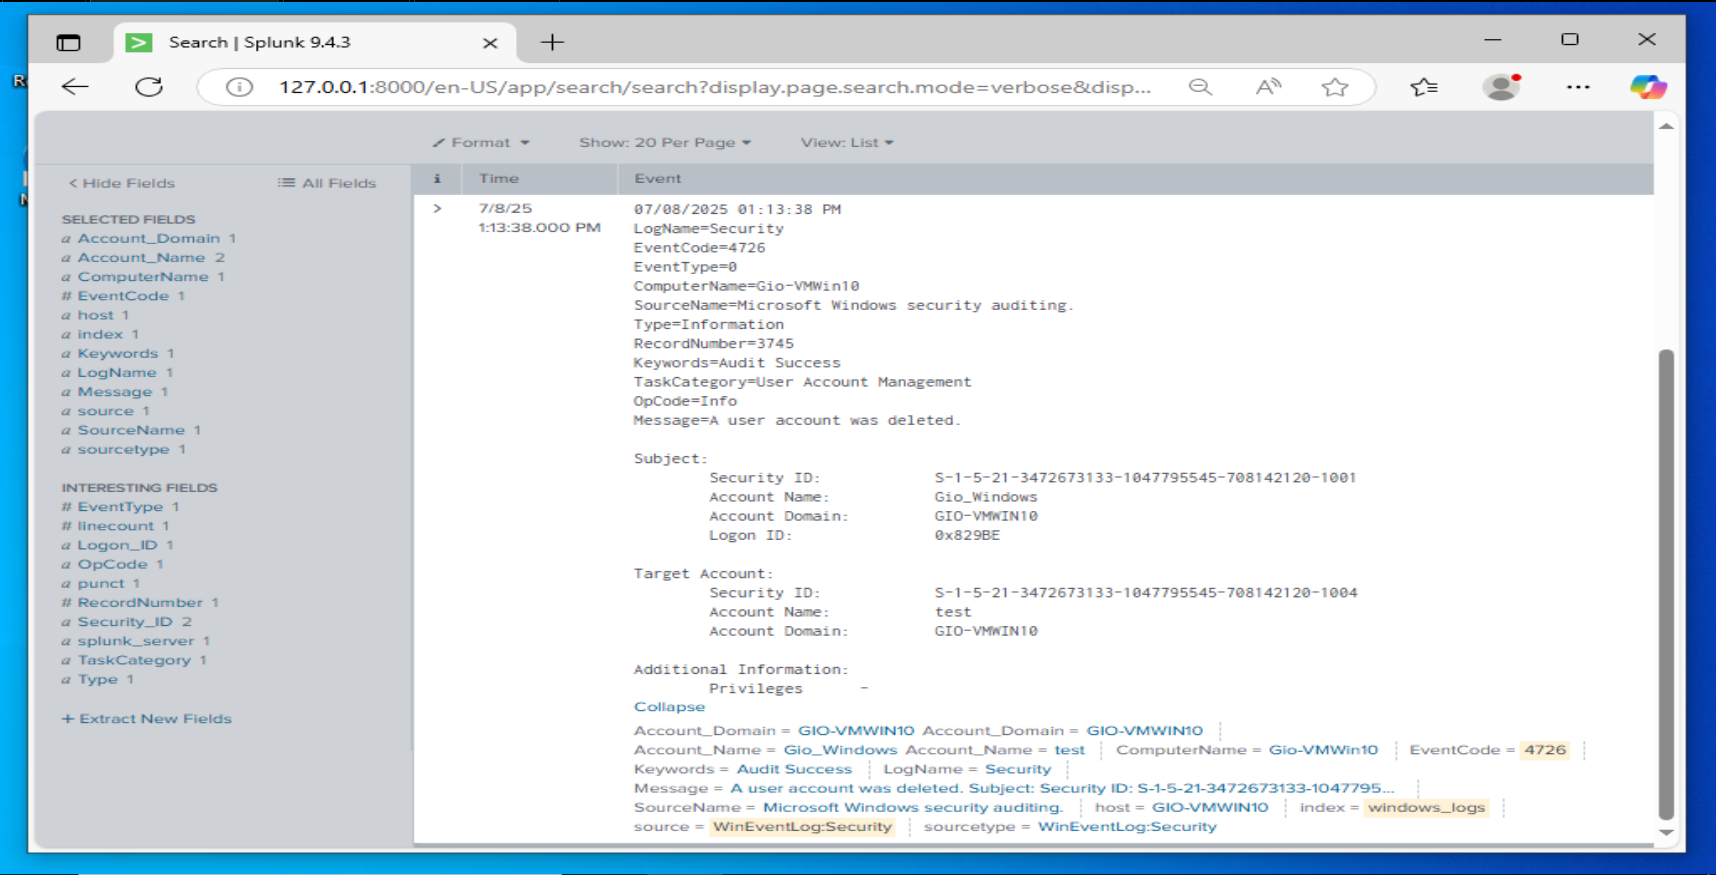Screen dimensions: 1716x875
Task: Open the Type interesting field
Action: pyautogui.click(x=98, y=679)
